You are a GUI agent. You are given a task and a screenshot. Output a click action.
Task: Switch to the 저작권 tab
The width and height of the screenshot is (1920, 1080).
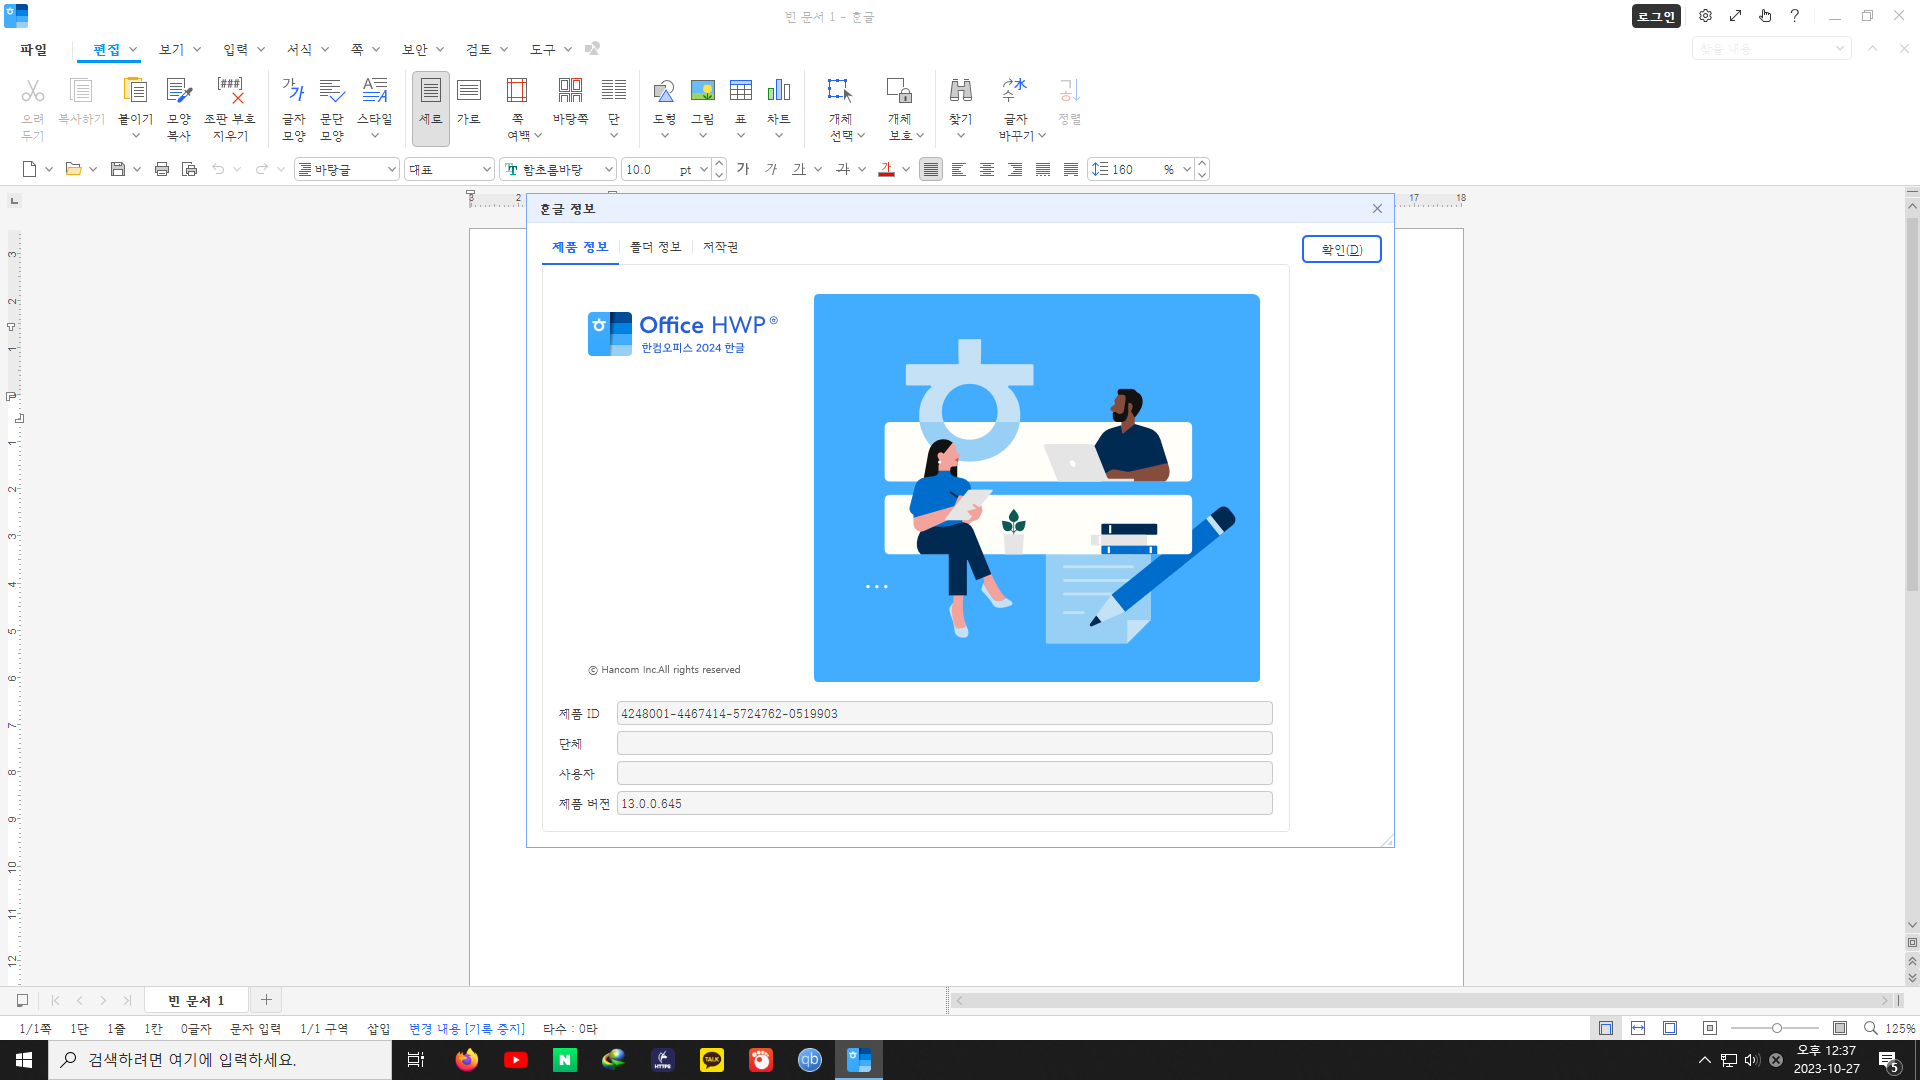coord(720,247)
